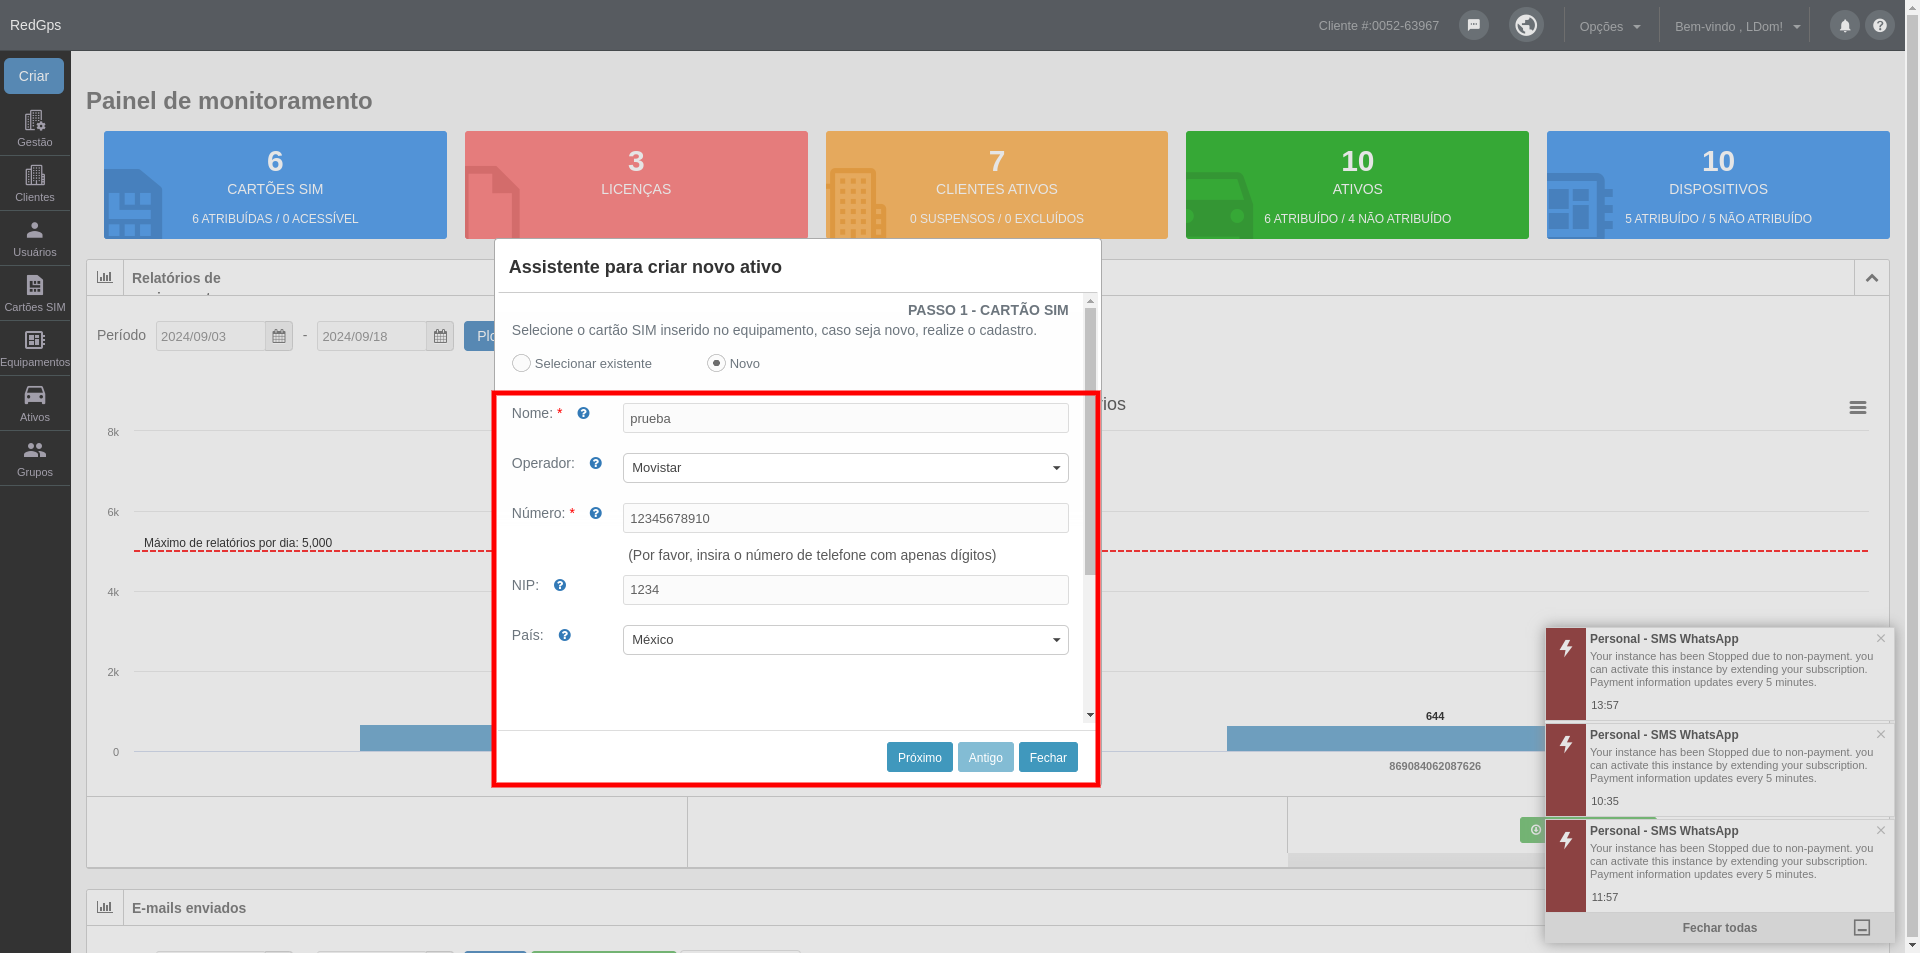Open the Operador dropdown showing Movistar
The width and height of the screenshot is (1920, 953).
(846, 468)
